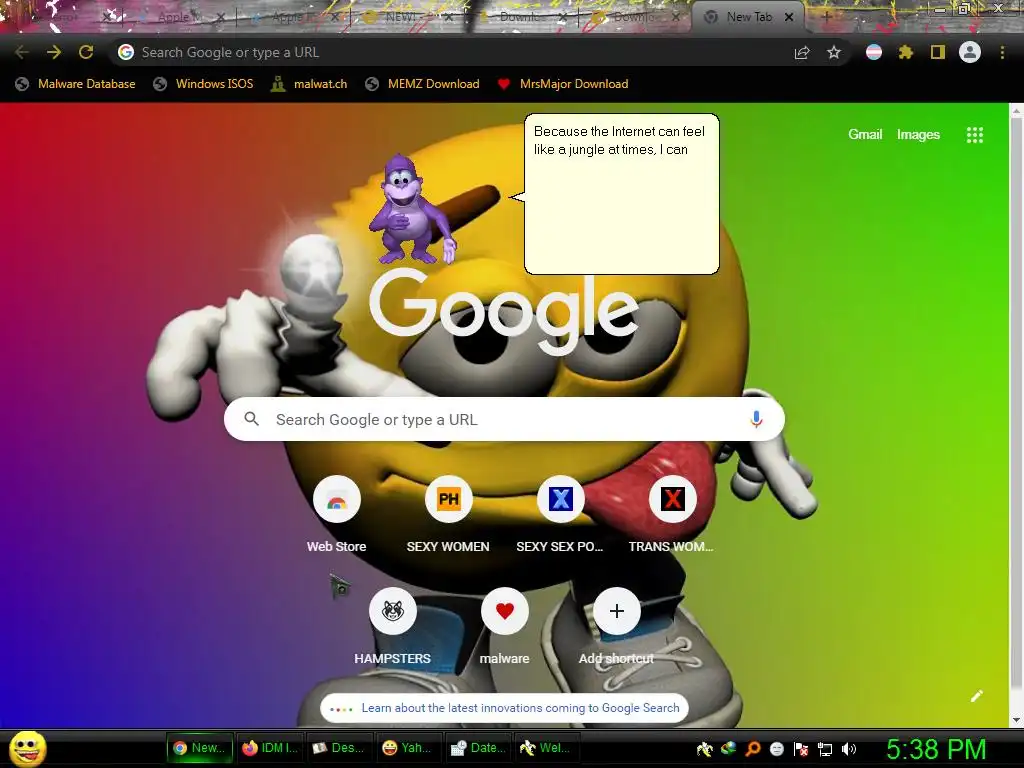Open the Images link

pos(918,135)
